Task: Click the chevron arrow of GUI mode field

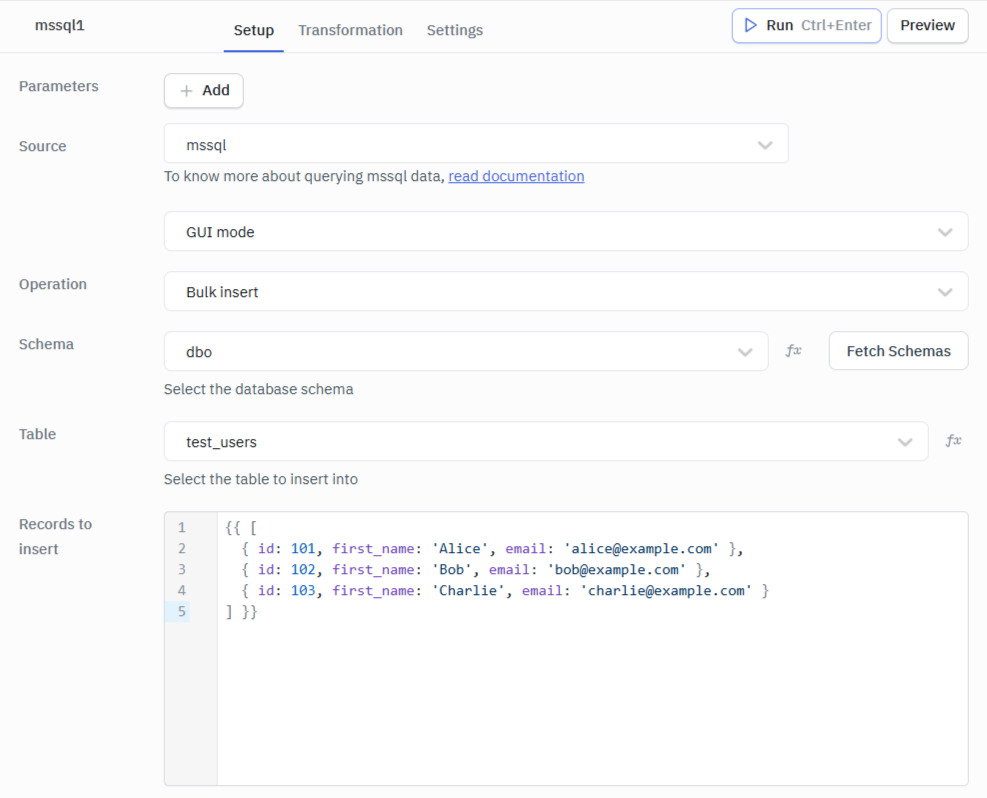Action: tap(945, 232)
